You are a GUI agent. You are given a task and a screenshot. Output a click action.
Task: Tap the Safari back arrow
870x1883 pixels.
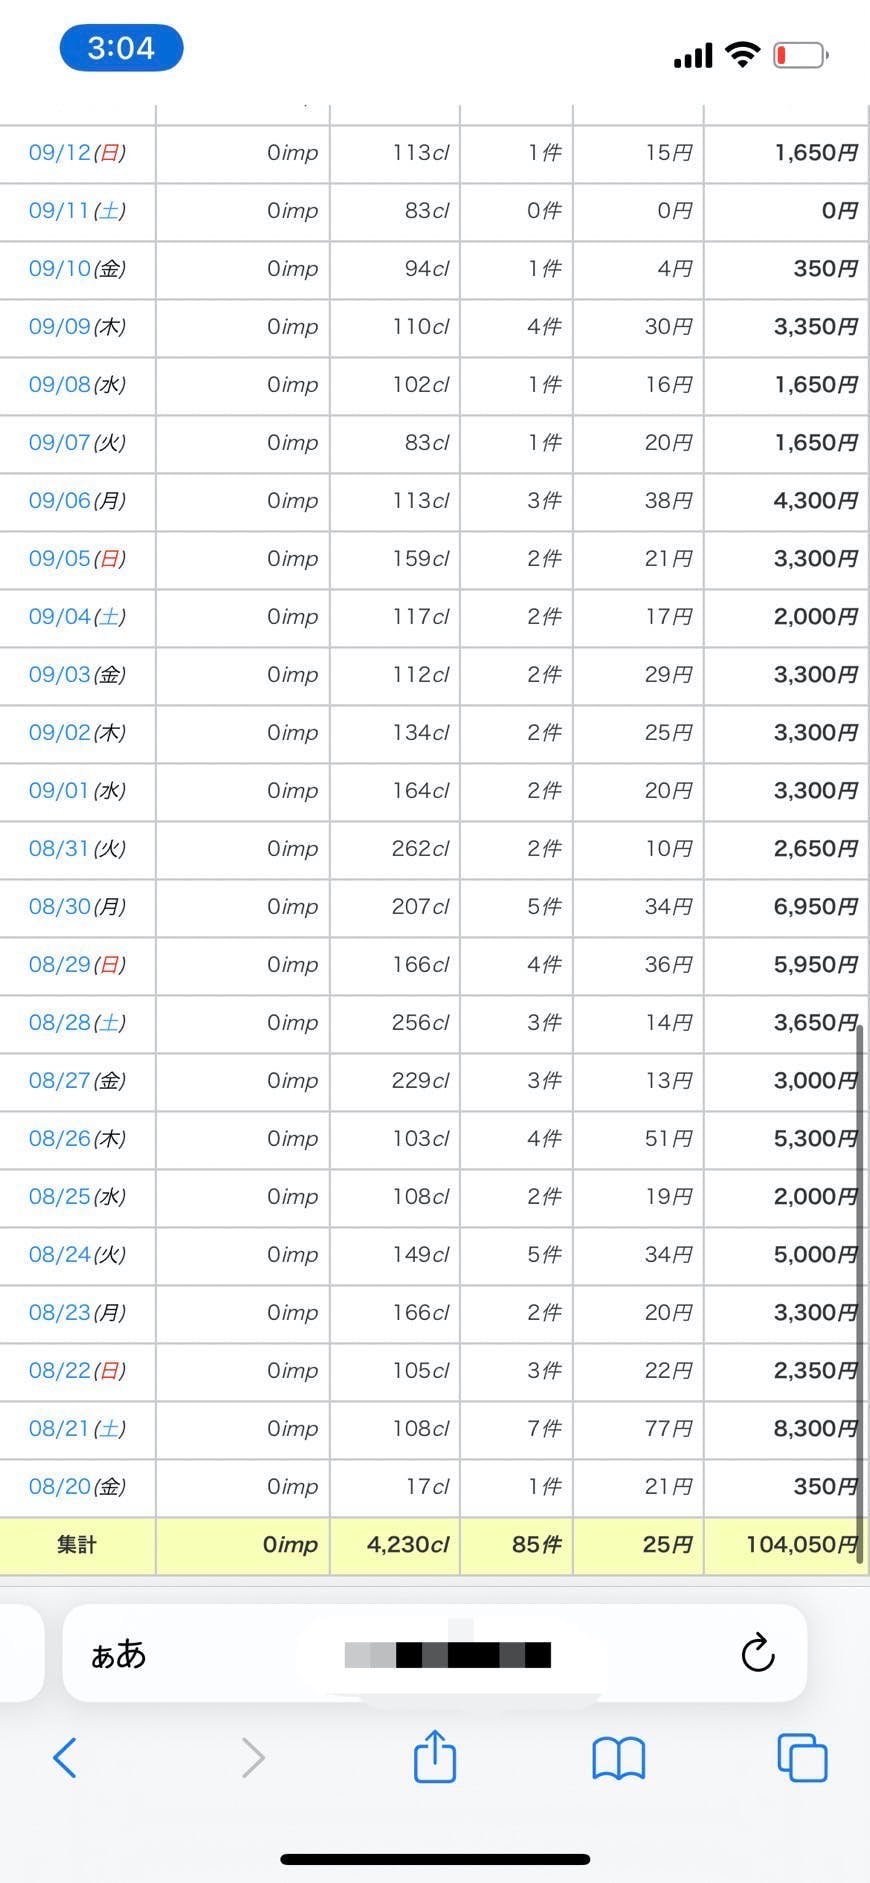point(65,1757)
